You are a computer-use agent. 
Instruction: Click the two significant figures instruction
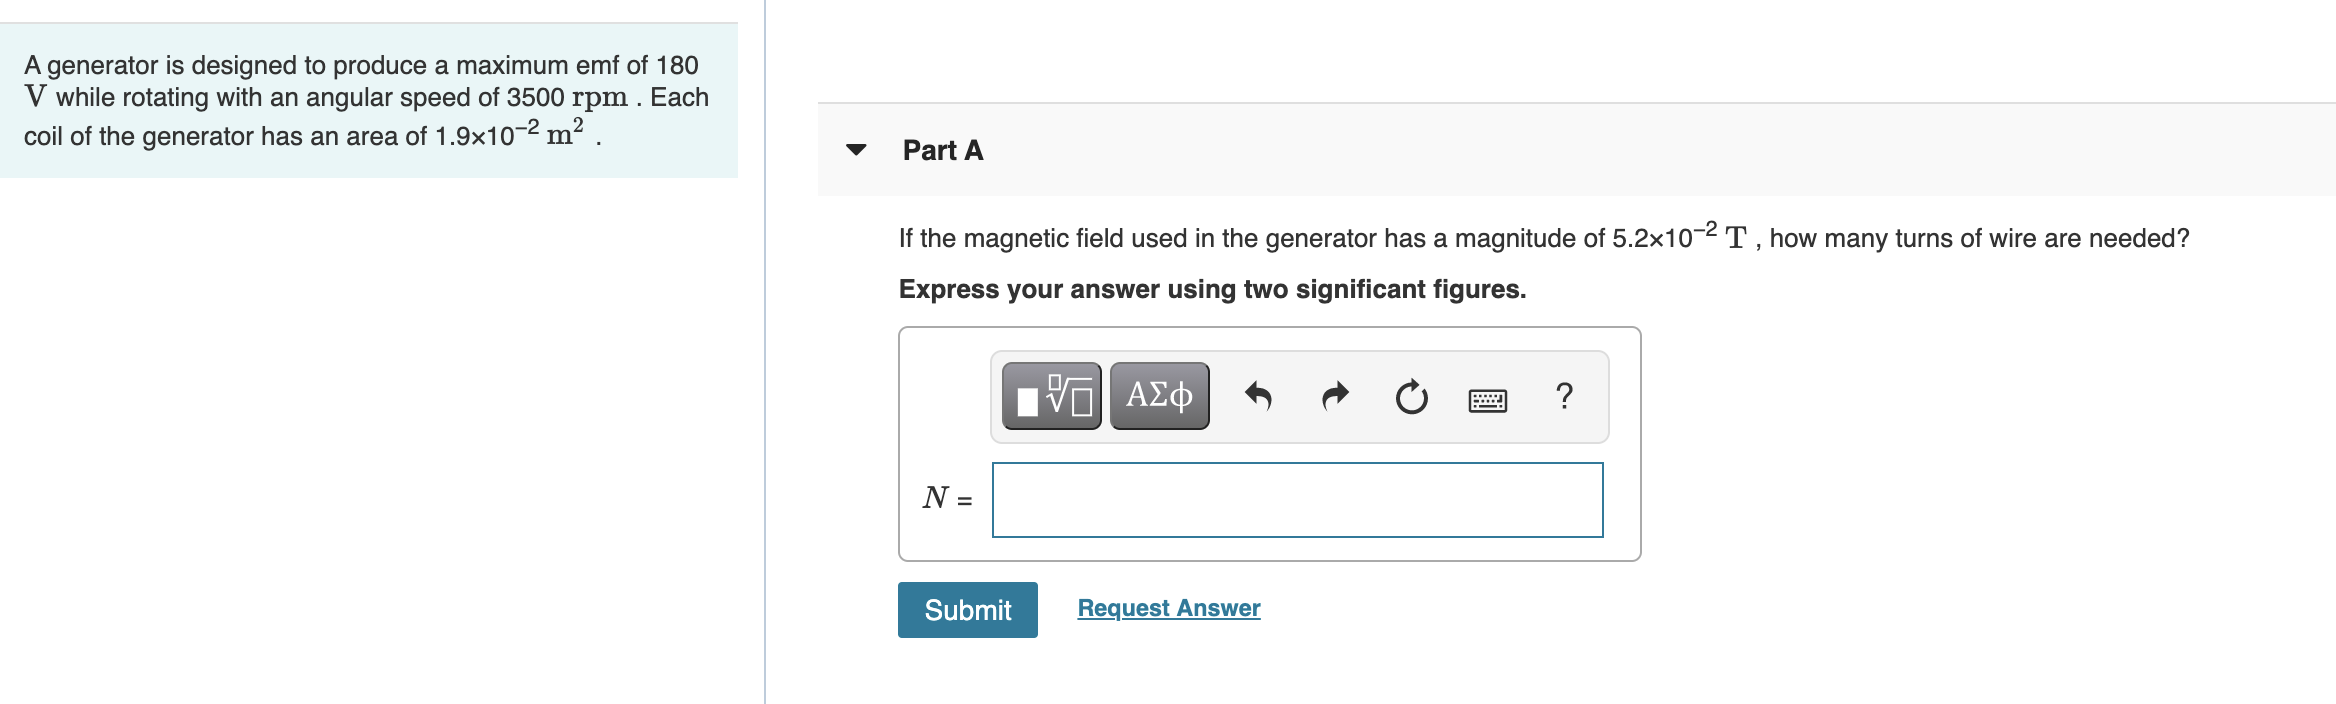(1212, 289)
